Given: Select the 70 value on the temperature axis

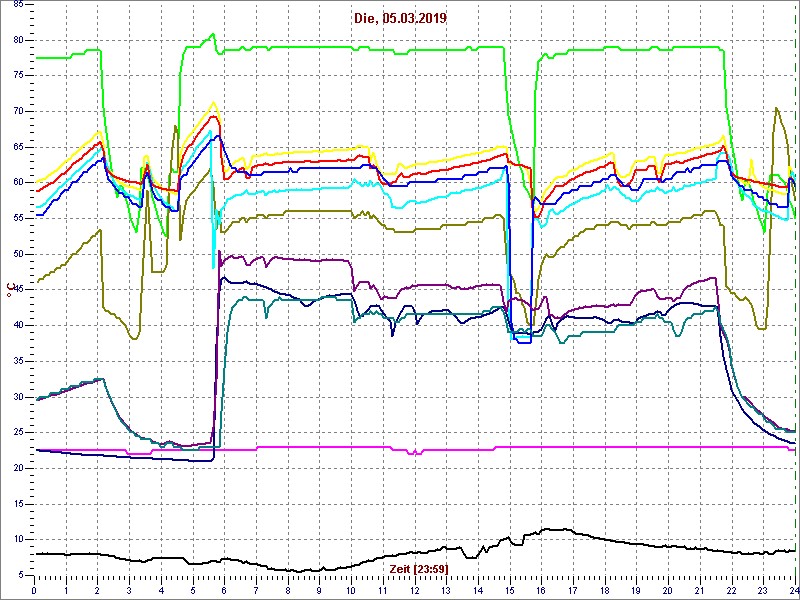Looking at the screenshot, I should pyautogui.click(x=17, y=112).
